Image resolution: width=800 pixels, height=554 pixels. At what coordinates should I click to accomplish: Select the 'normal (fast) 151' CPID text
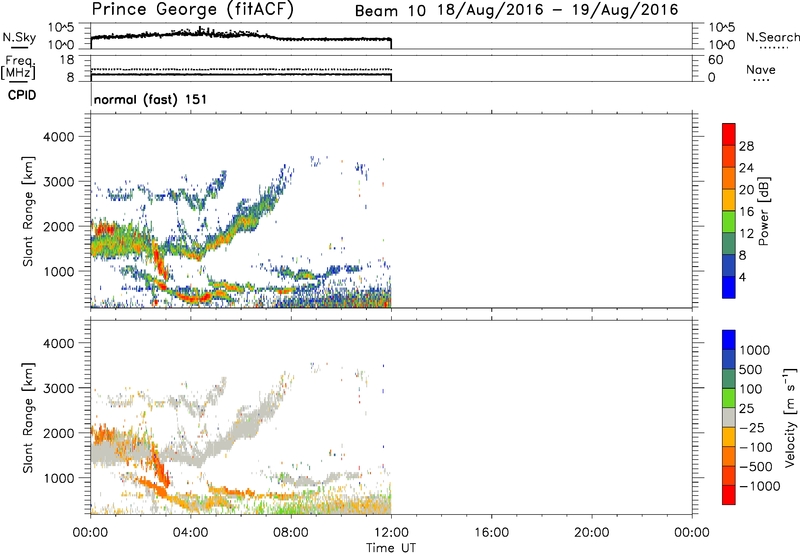(x=151, y=99)
